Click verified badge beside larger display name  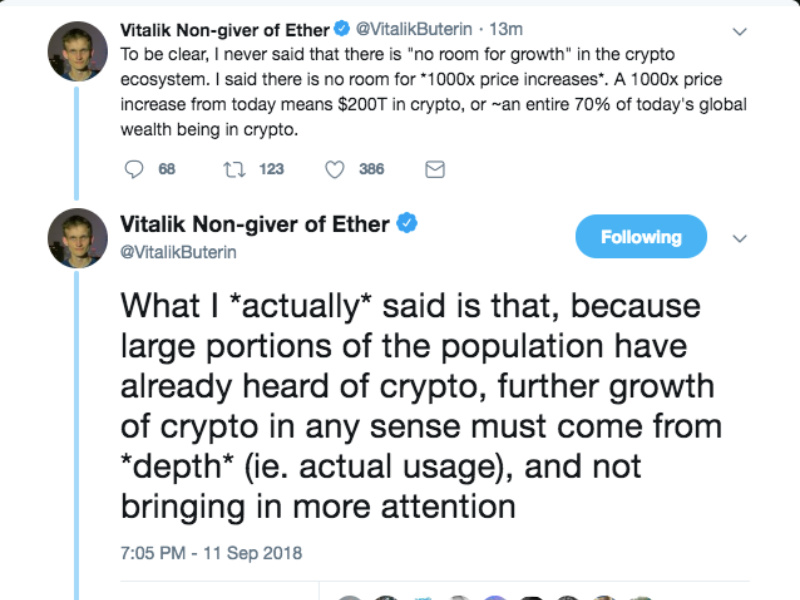407,223
